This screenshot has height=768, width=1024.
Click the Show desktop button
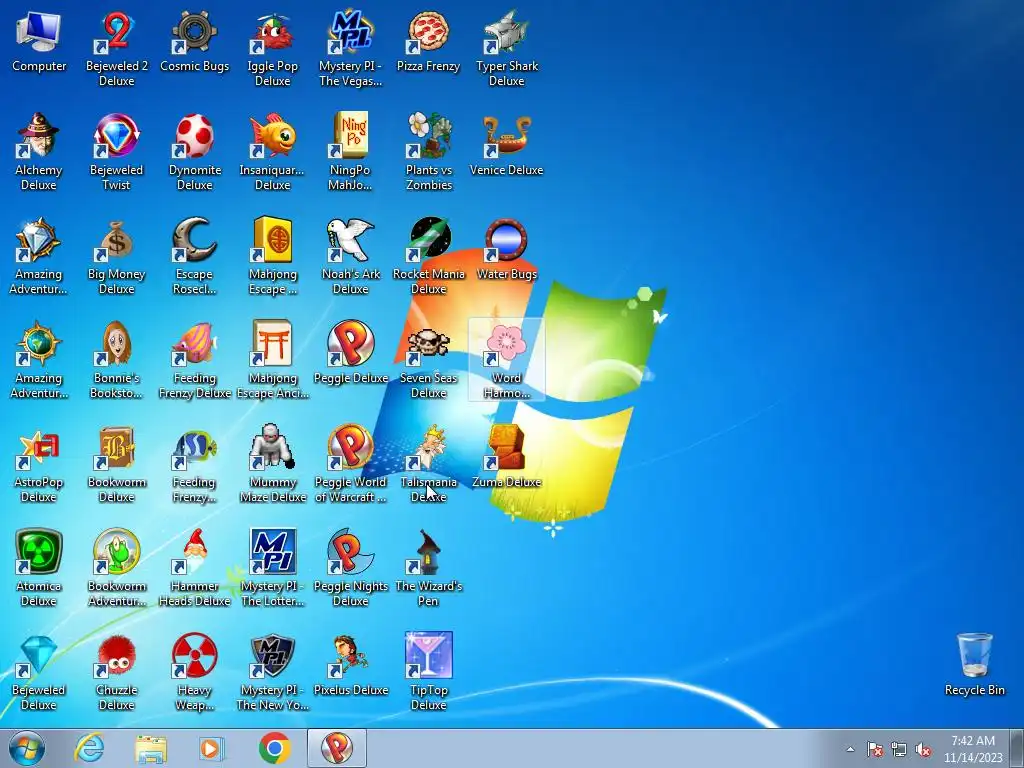click(1018, 748)
